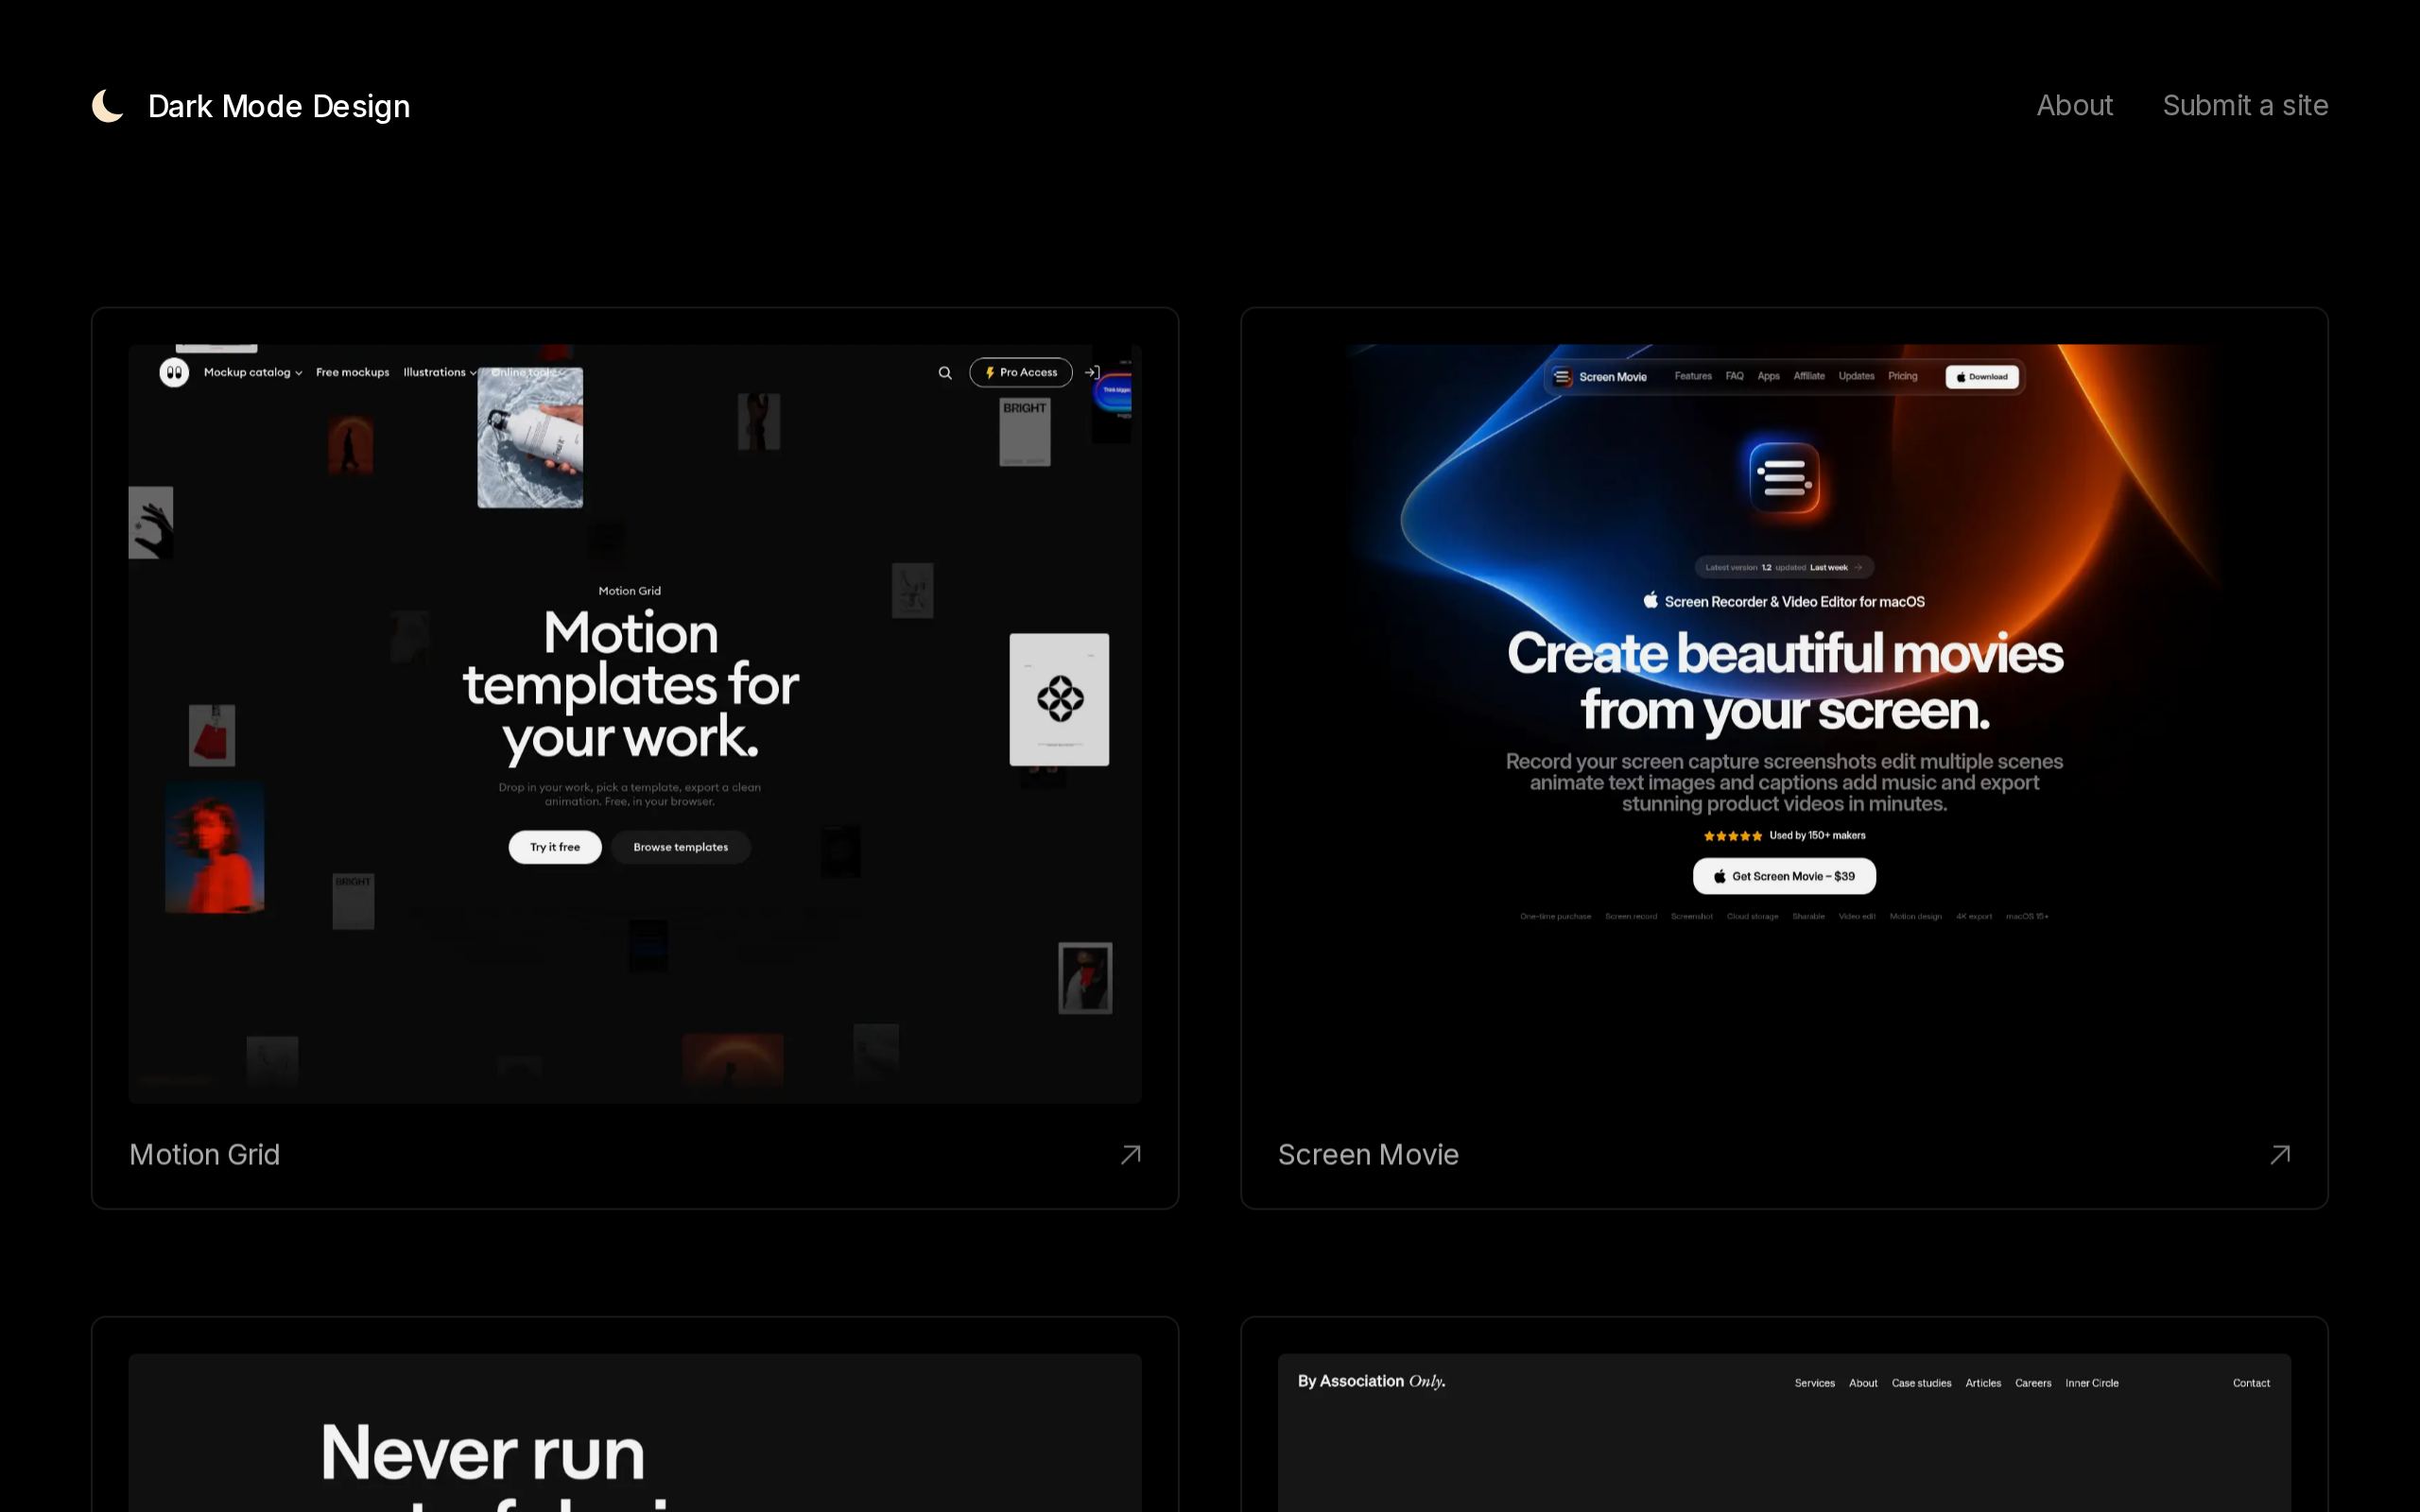The width and height of the screenshot is (2420, 1512).
Task: Click the Pro Access button
Action: (x=1021, y=372)
